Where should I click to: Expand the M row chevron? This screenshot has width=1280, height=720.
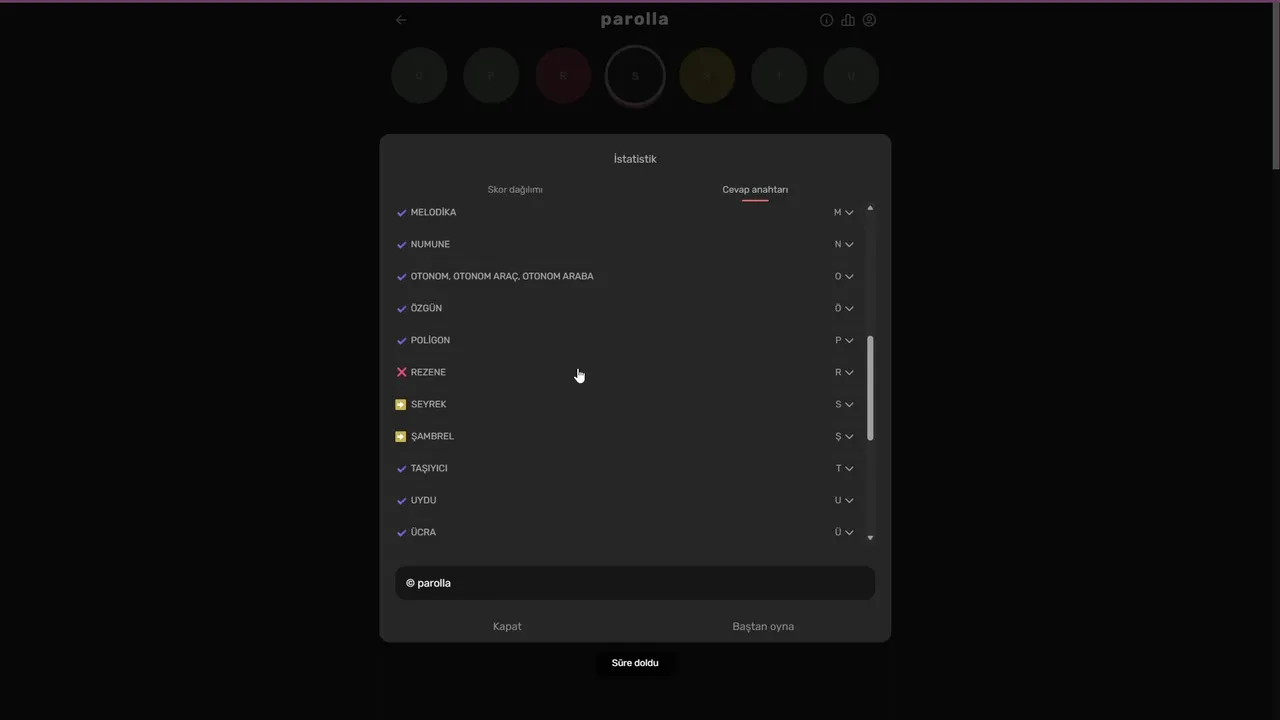coord(849,213)
